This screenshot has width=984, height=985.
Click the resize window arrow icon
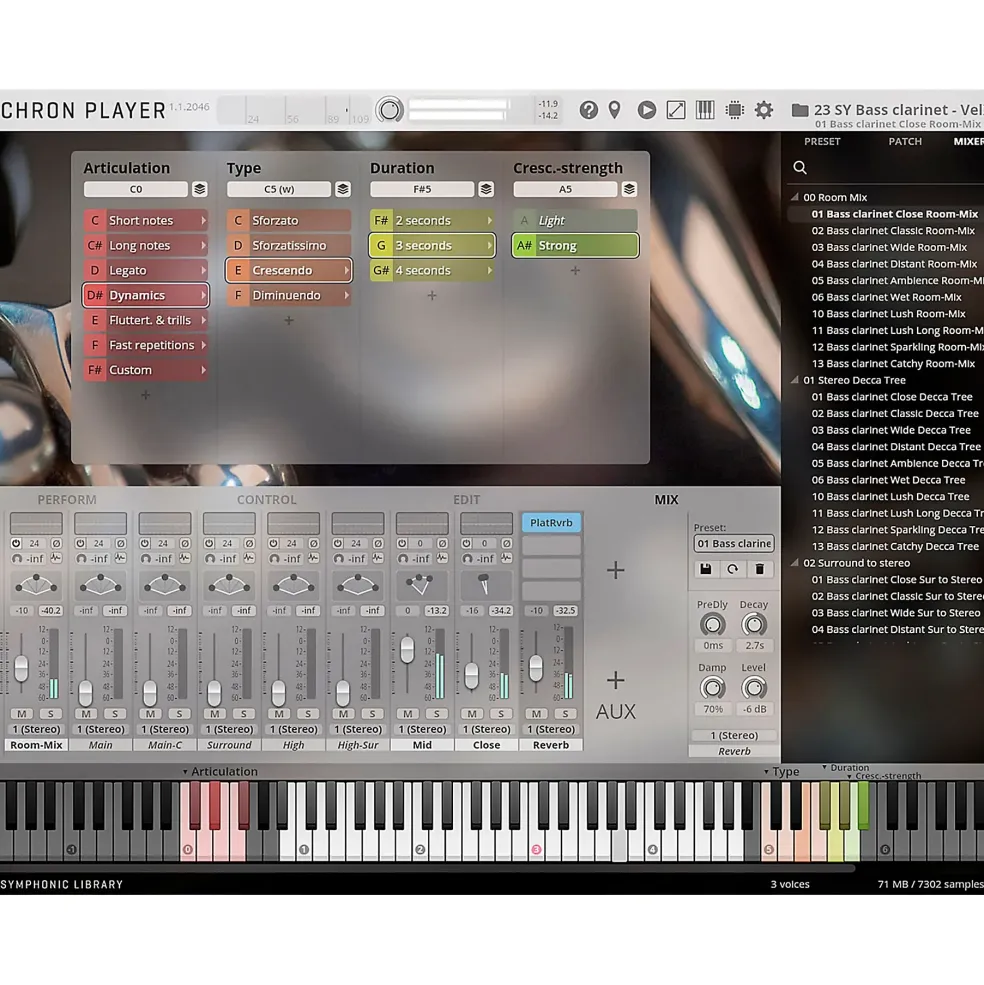675,111
